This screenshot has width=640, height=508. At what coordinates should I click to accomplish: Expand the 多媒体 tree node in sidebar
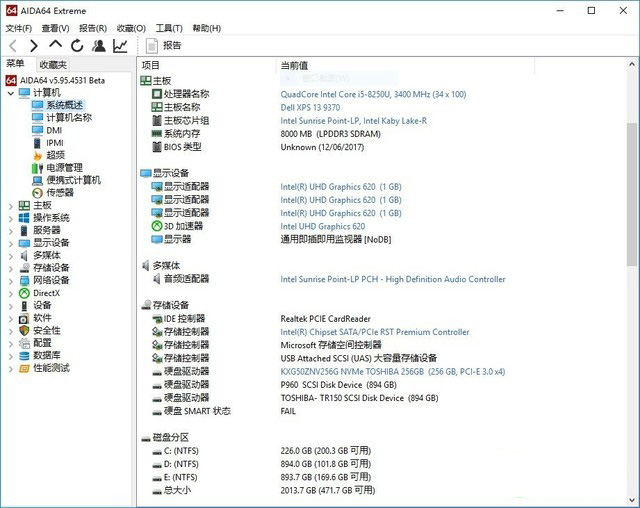(x=11, y=256)
